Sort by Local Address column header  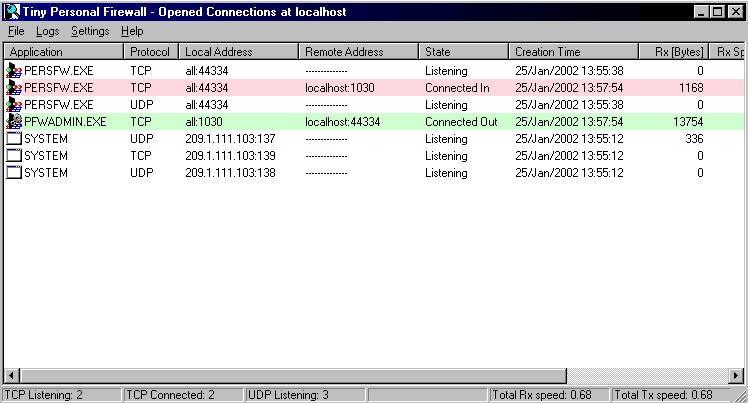click(239, 52)
